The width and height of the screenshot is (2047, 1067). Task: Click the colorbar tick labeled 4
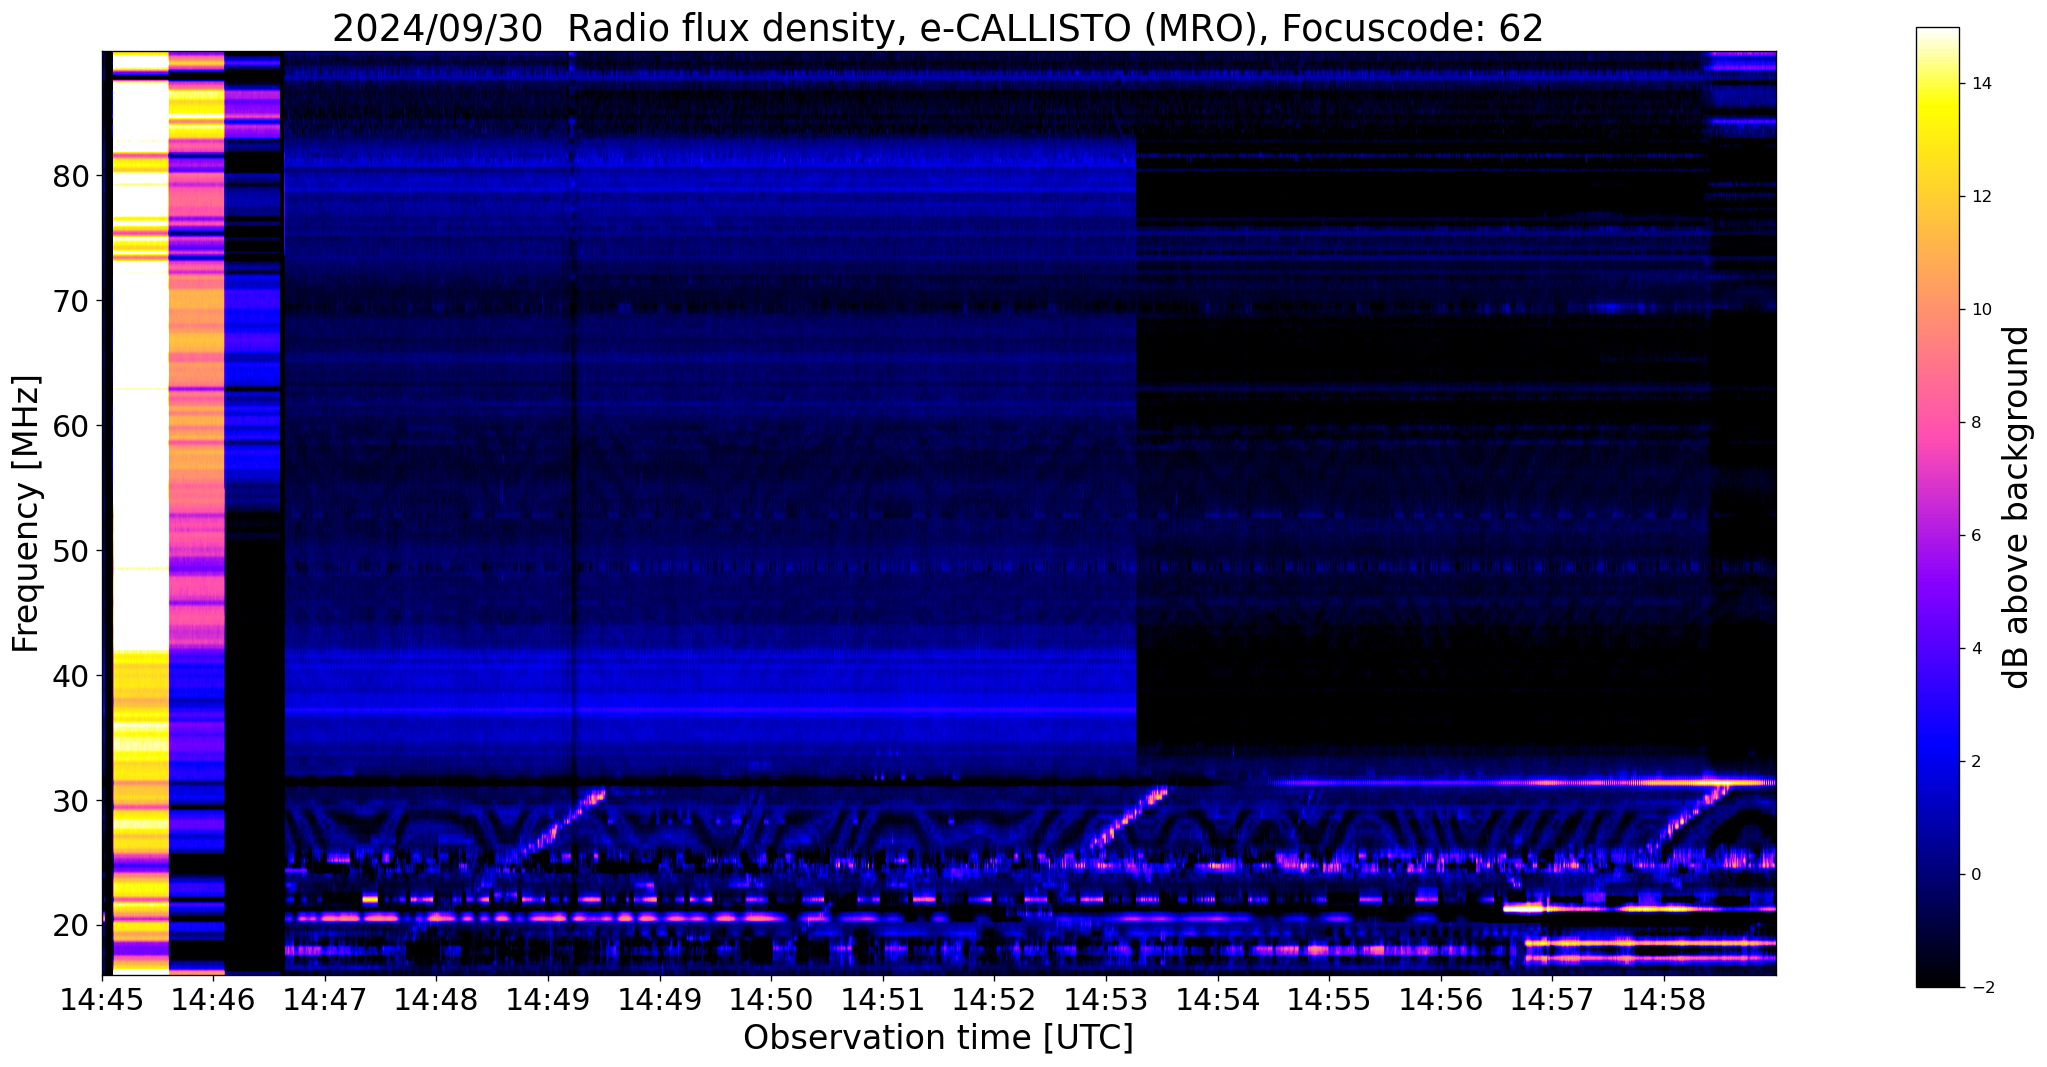pos(1974,649)
